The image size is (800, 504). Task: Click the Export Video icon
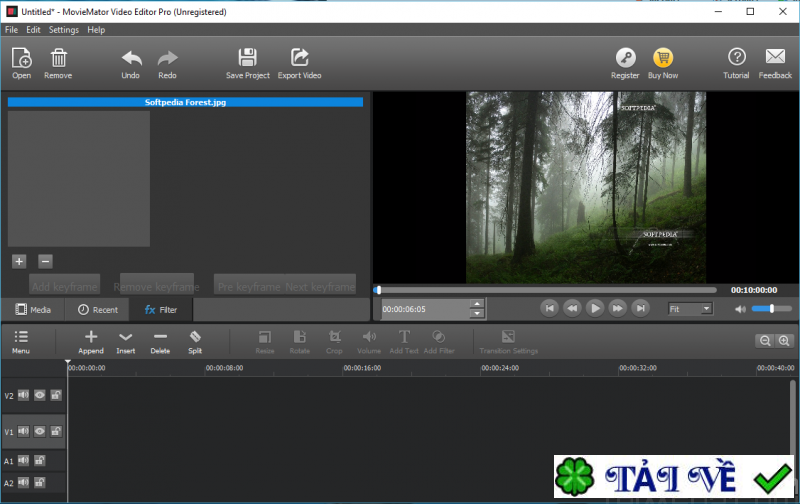coord(299,57)
